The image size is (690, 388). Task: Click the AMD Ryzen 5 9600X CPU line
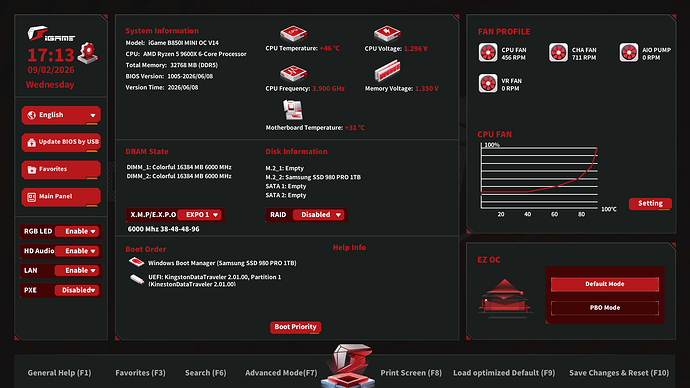click(x=186, y=54)
